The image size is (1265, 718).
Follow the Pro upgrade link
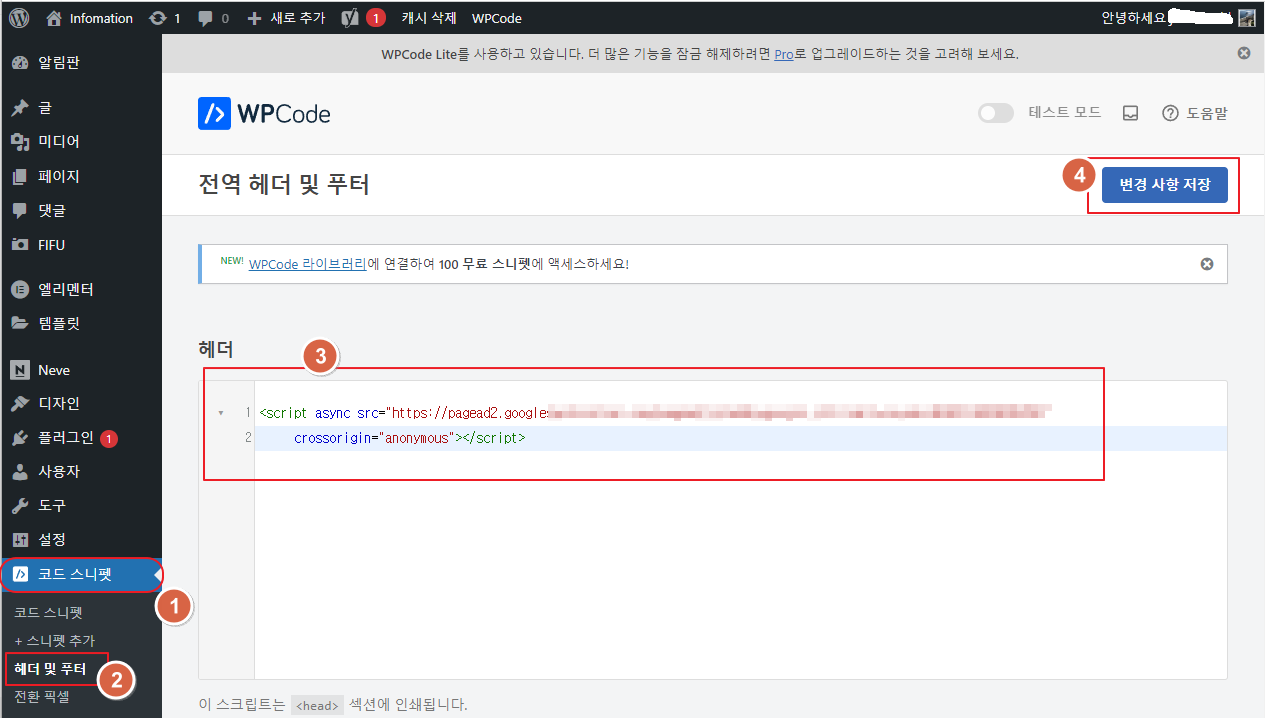pos(784,54)
